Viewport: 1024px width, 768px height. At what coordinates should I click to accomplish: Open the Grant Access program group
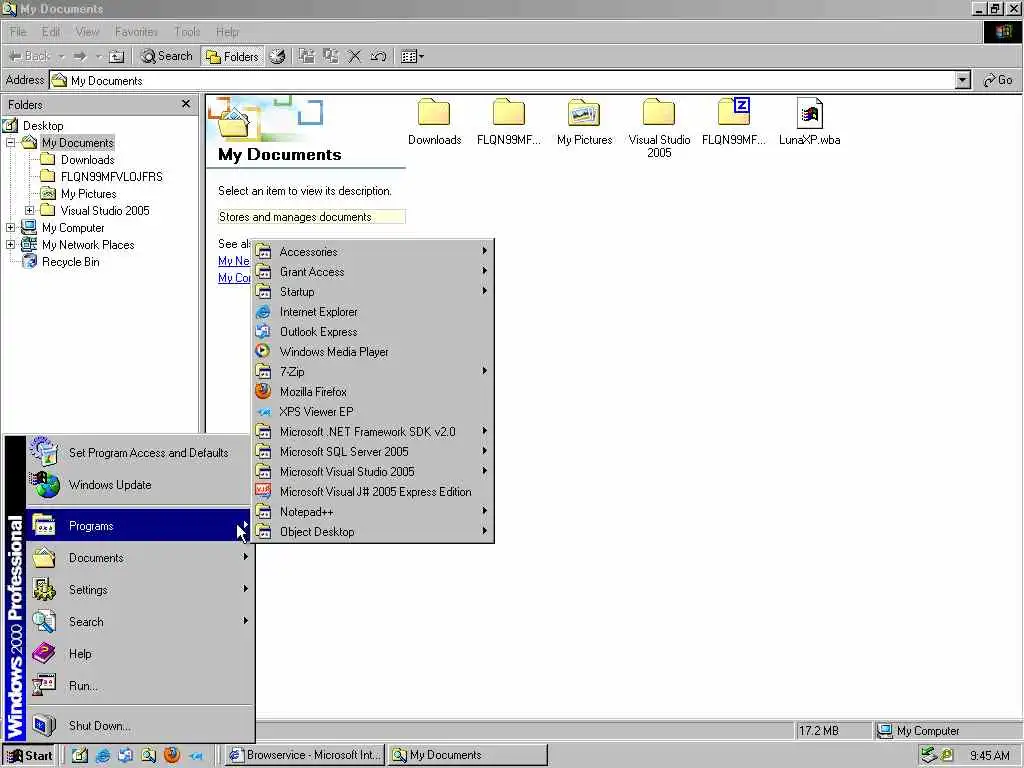372,272
